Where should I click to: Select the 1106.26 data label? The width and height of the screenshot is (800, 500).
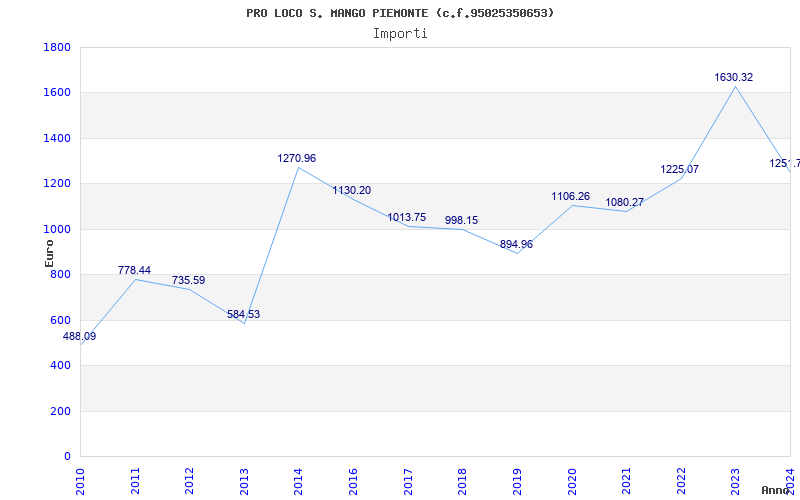[570, 196]
